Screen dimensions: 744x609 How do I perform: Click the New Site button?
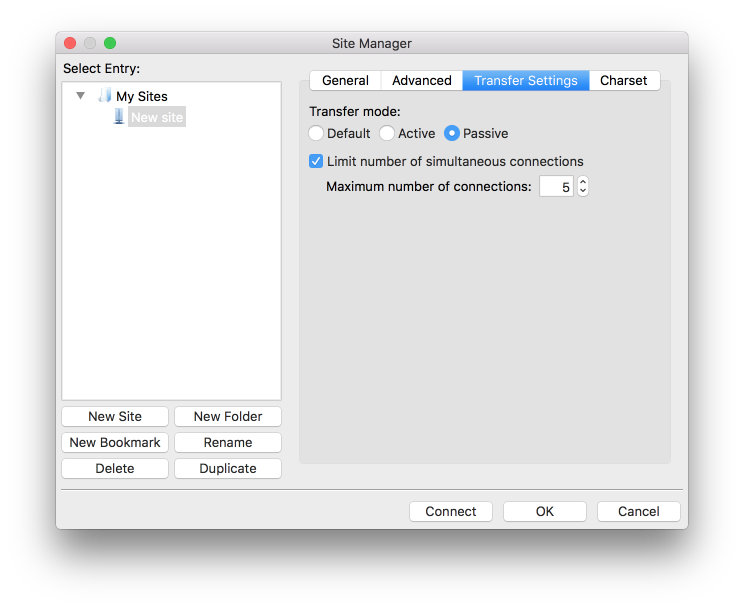coord(115,416)
